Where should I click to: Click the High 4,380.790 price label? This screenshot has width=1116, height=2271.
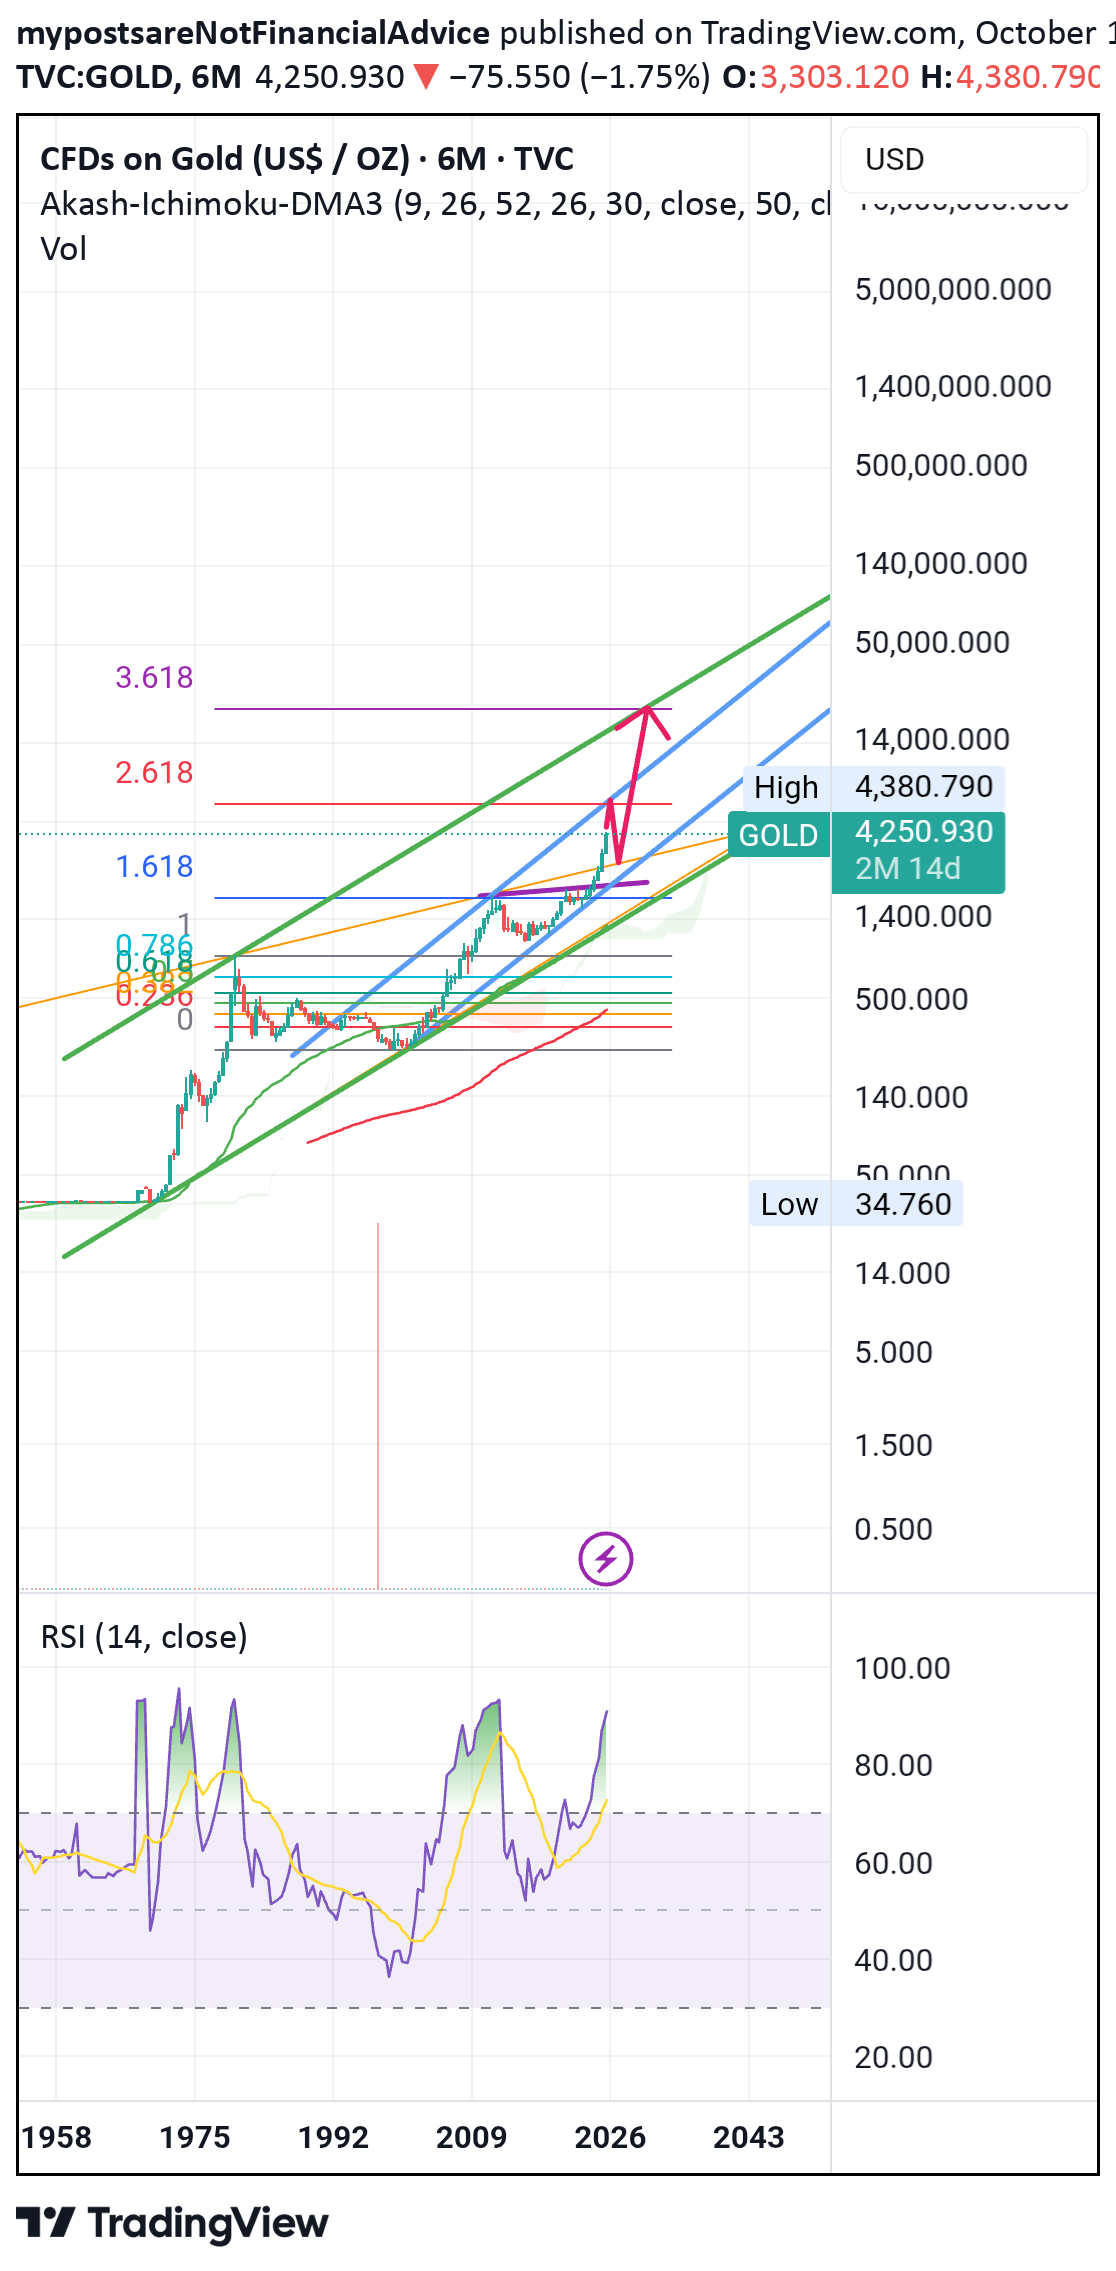873,787
